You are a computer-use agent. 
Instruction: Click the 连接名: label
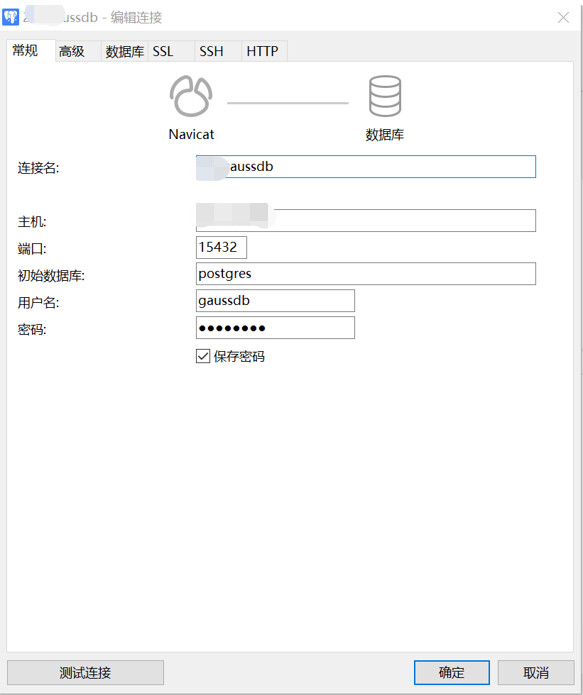[38, 168]
